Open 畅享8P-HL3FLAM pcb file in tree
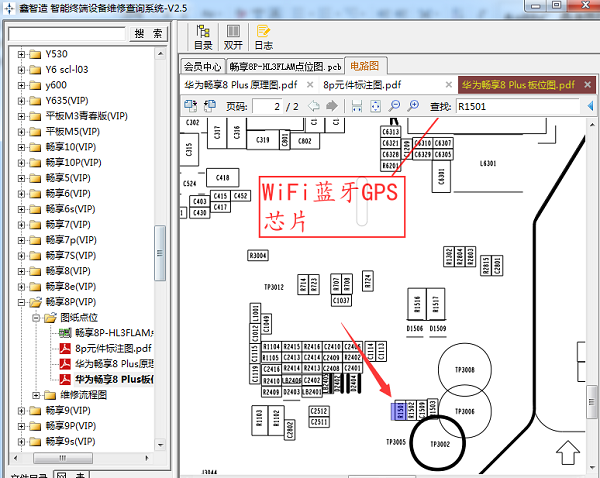Screen dimensions: 600x478 [x=114, y=333]
